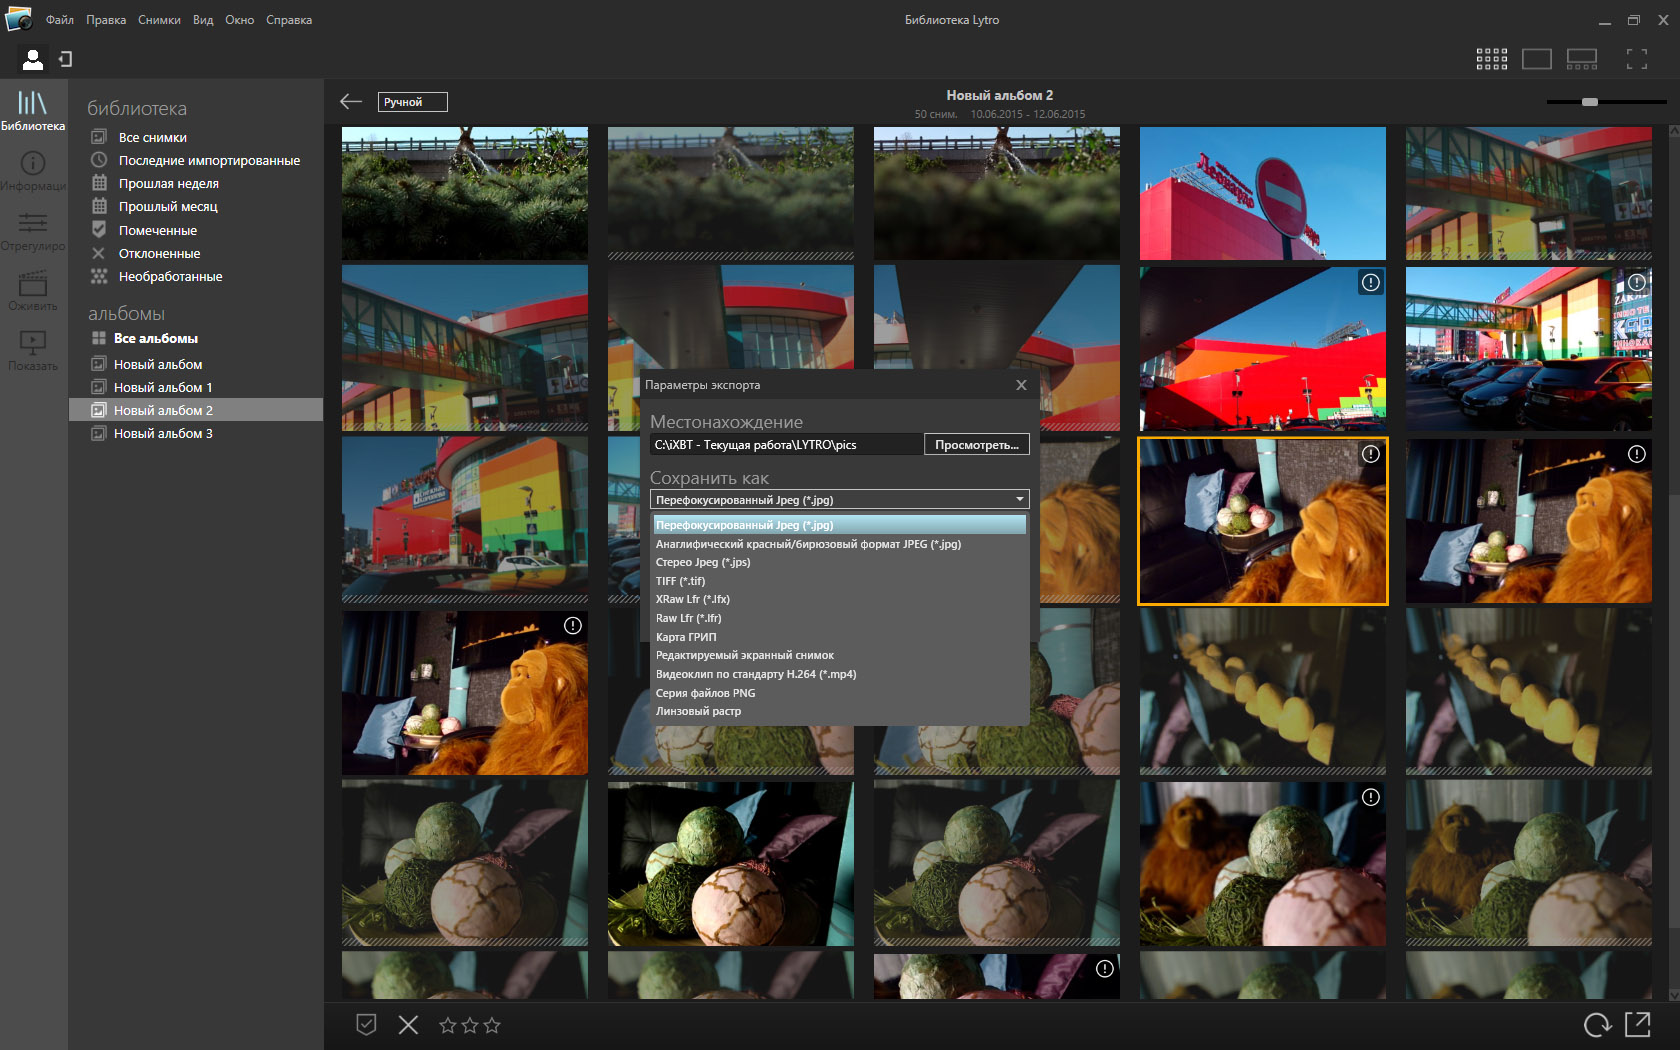Click the export share icon at bottom right

1637,1024
